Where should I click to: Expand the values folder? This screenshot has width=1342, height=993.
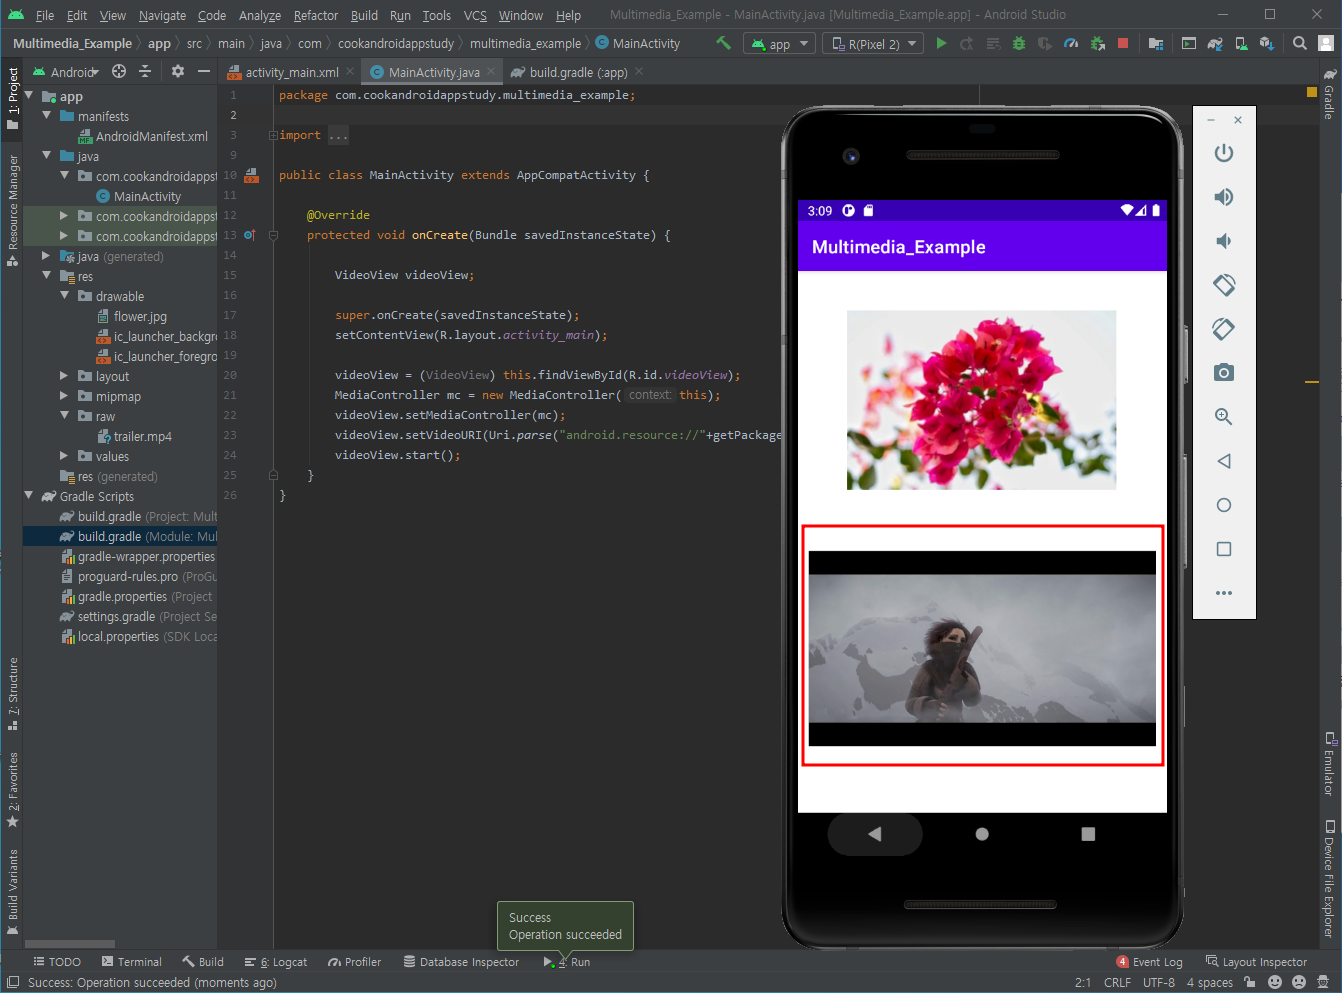click(x=64, y=456)
